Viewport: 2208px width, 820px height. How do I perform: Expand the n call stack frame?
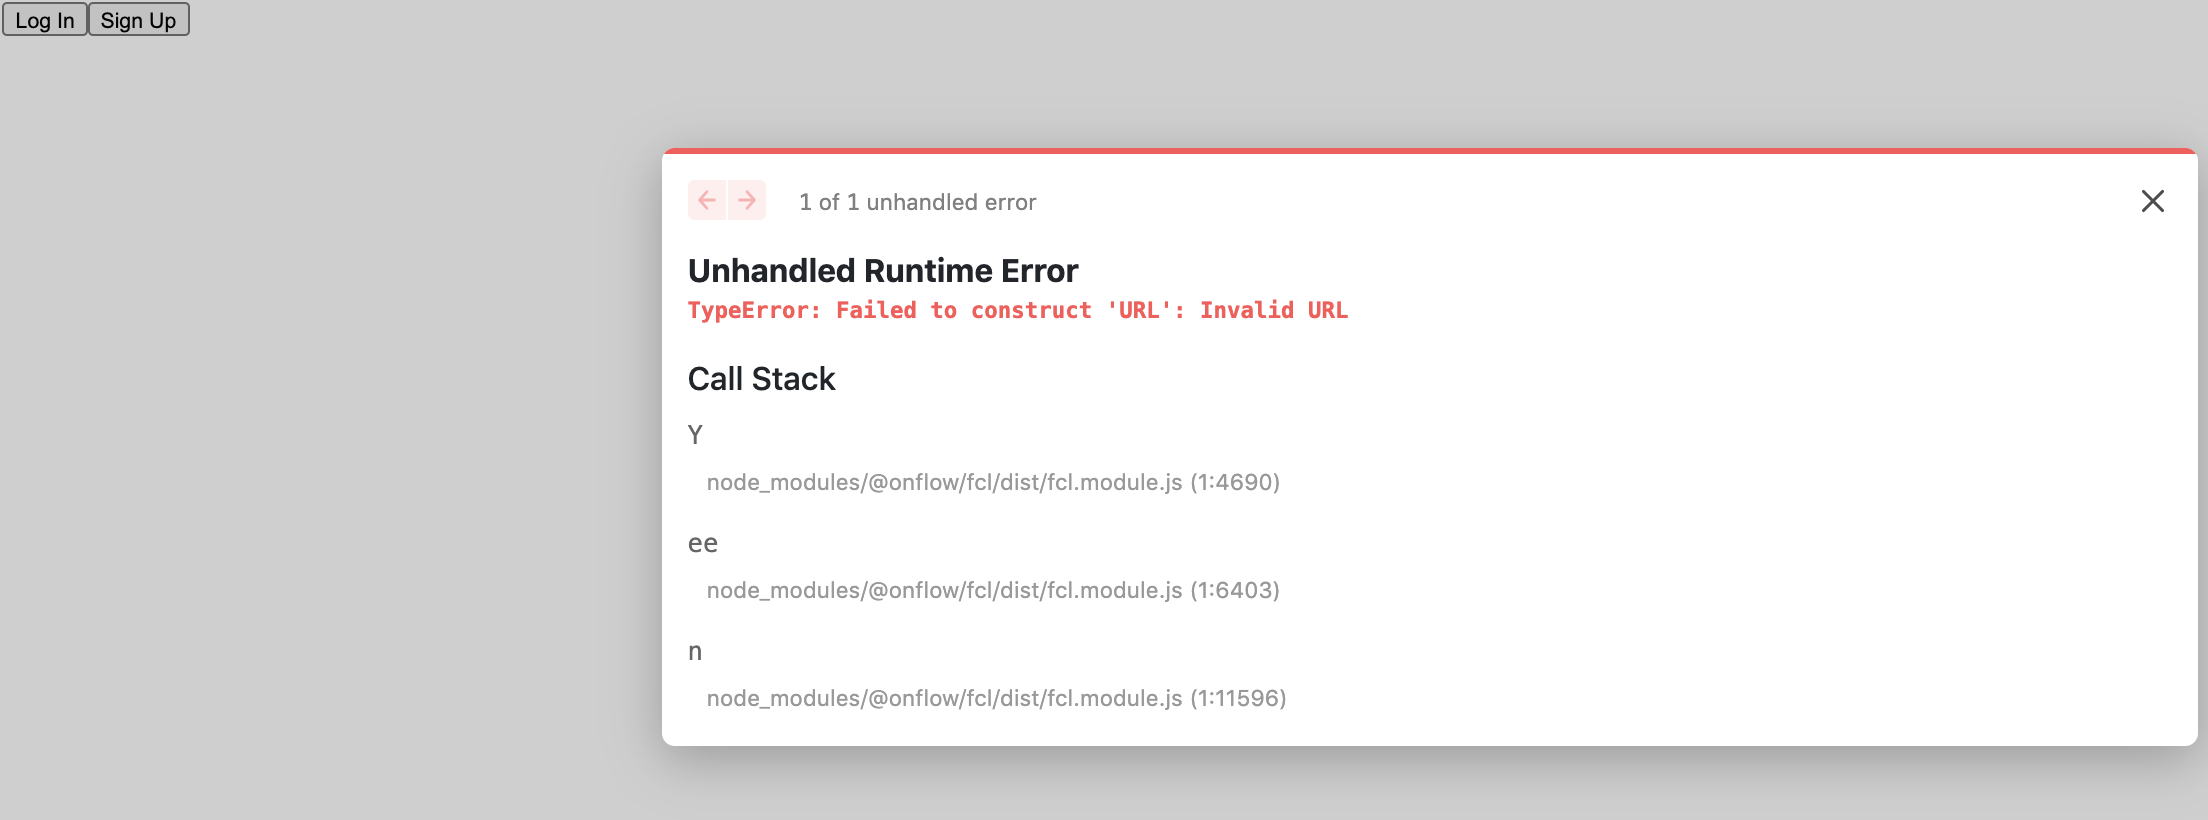click(695, 651)
